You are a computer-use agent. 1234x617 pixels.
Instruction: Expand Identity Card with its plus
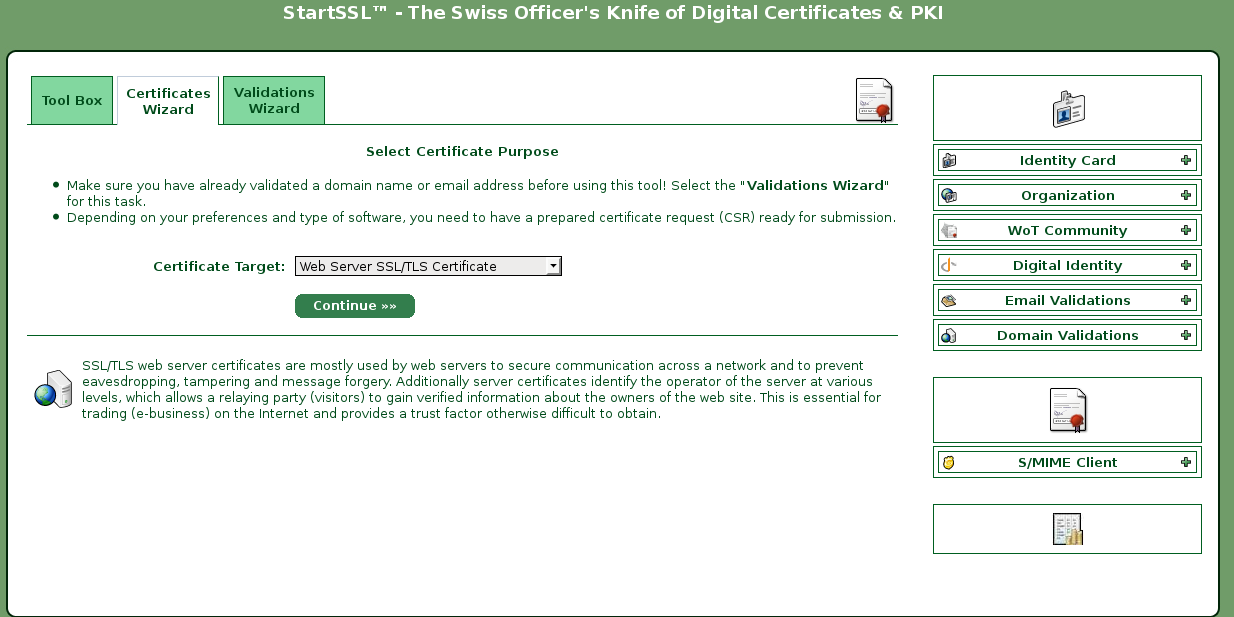(x=1186, y=160)
